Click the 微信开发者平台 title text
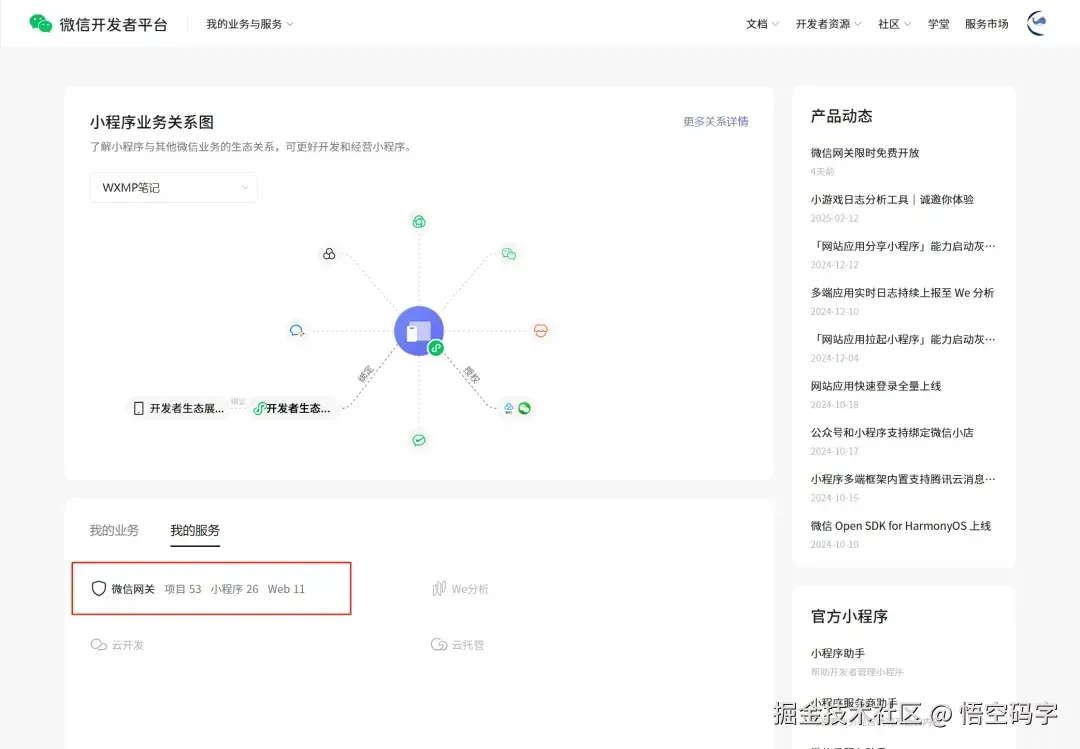The height and width of the screenshot is (749, 1080). pyautogui.click(x=114, y=24)
